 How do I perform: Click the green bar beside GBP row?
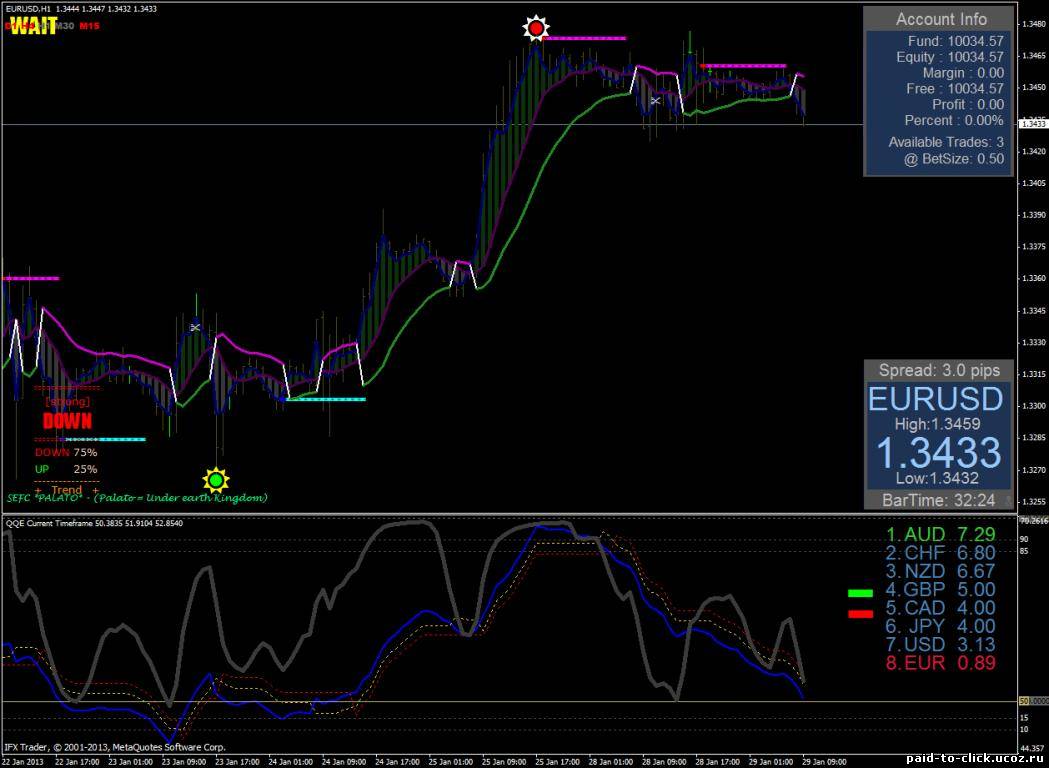coord(860,593)
